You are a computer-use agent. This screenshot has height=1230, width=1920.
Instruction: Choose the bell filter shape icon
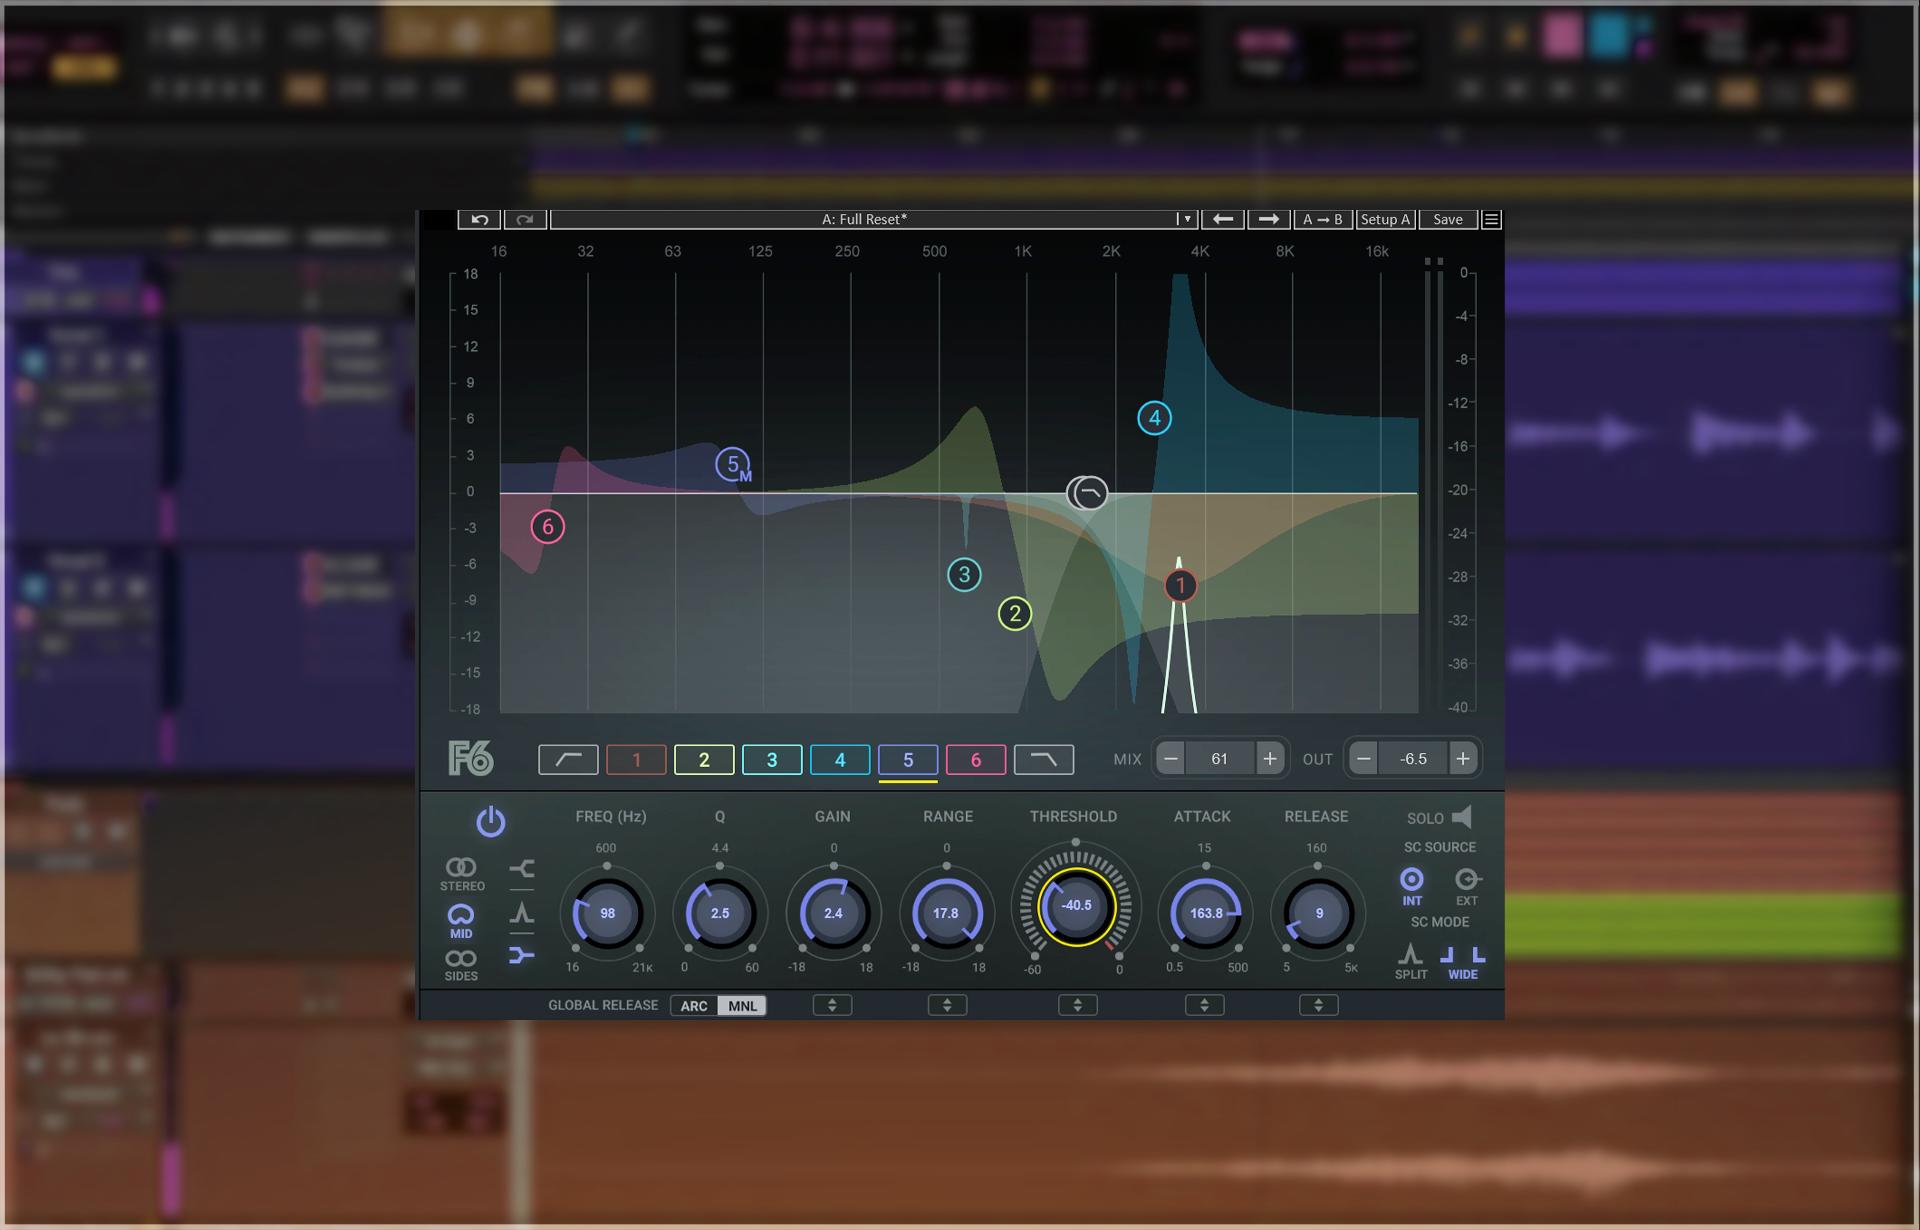pyautogui.click(x=521, y=913)
